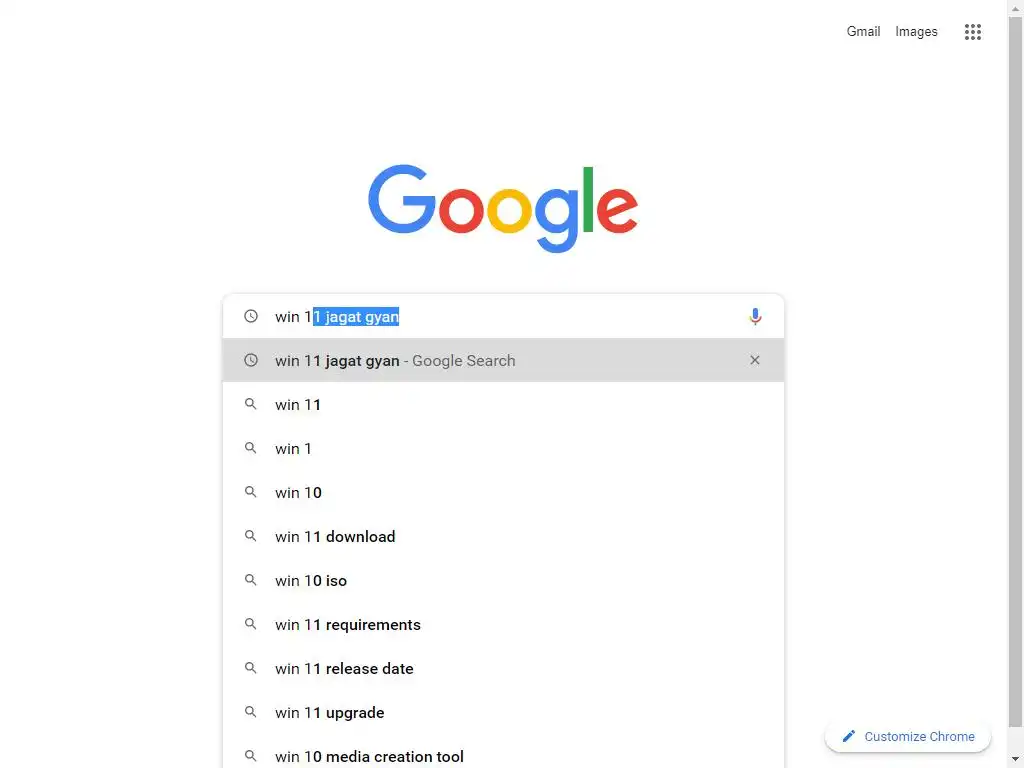The height and width of the screenshot is (768, 1024).
Task: Select the 'win 11 release date' suggestion
Action: tap(344, 669)
